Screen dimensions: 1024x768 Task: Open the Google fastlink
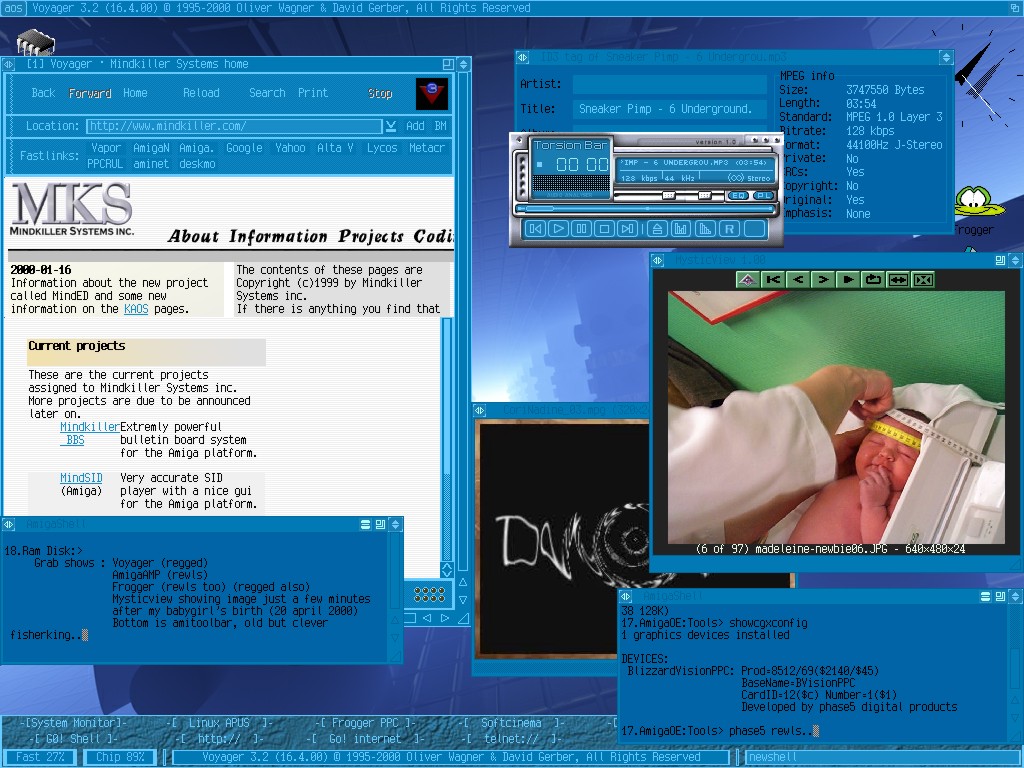tap(244, 148)
